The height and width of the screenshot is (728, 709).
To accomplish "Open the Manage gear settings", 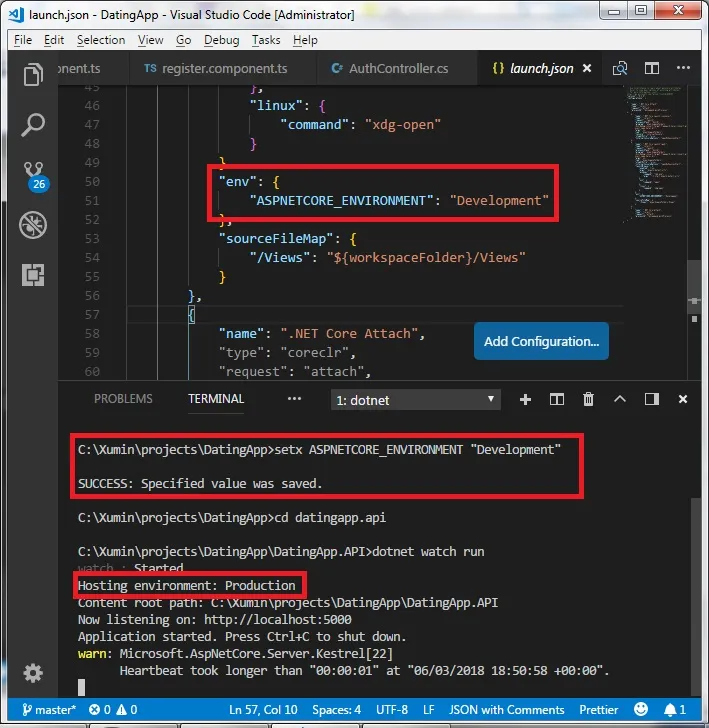I will click(x=33, y=673).
